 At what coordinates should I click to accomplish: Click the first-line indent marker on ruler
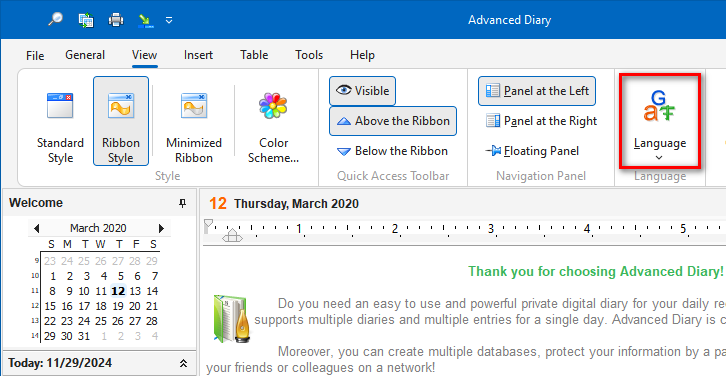pyautogui.click(x=208, y=224)
